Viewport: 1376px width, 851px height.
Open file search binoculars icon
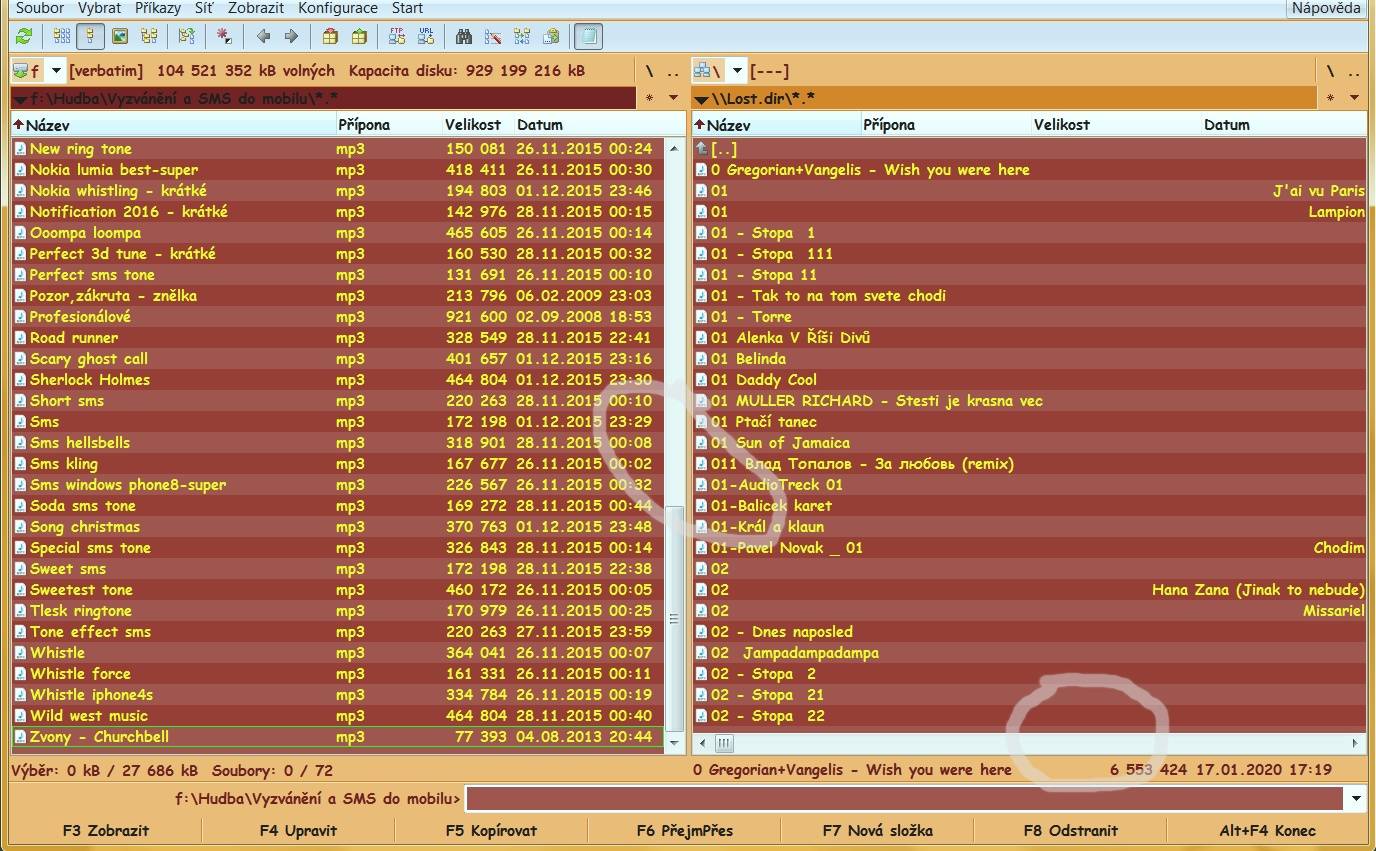pyautogui.click(x=464, y=37)
